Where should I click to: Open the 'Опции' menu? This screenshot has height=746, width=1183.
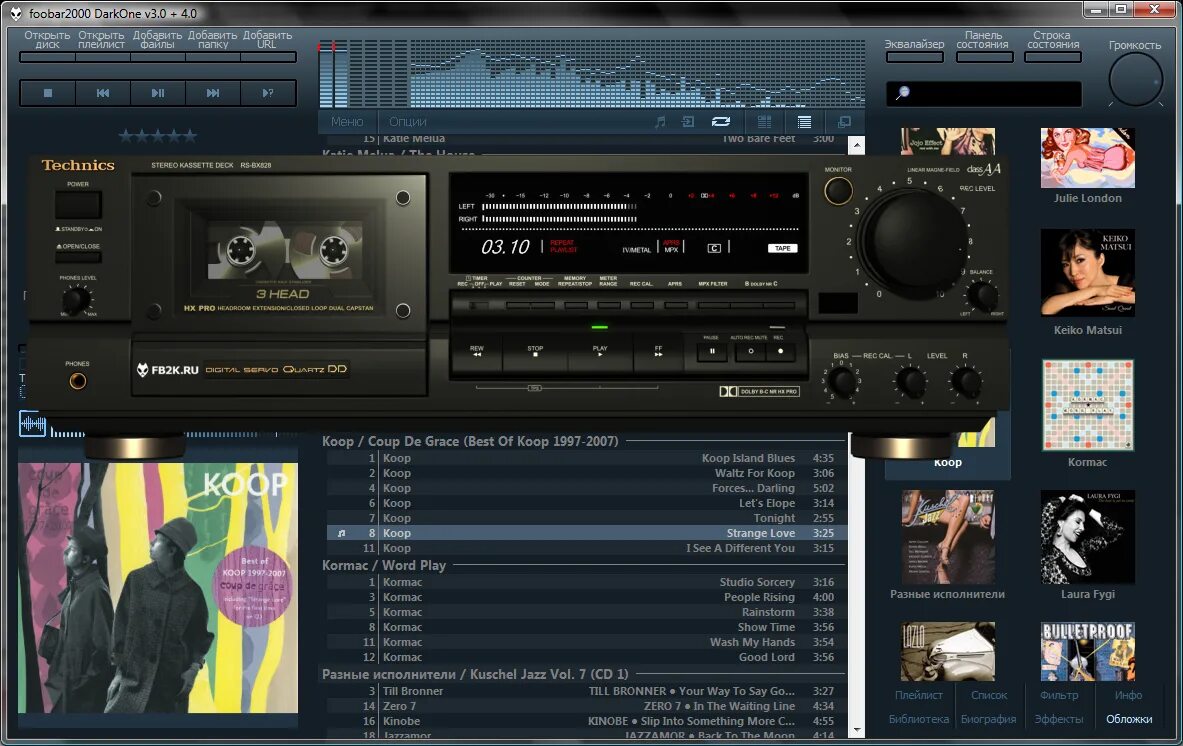407,121
